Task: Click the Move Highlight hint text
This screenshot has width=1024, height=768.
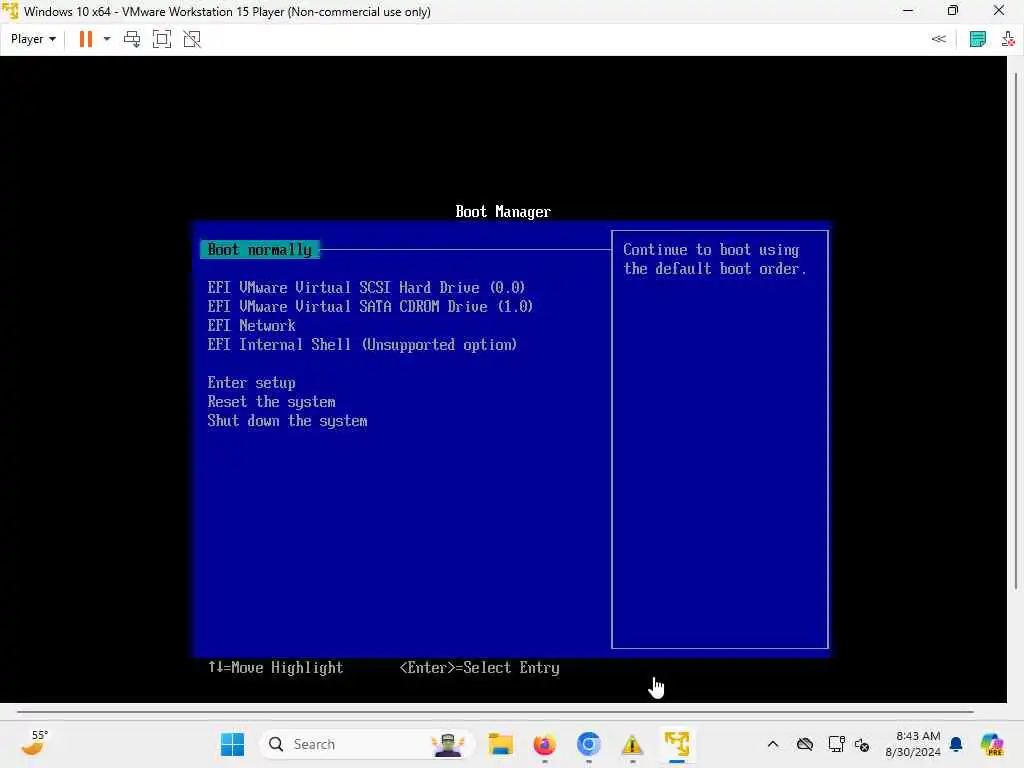Action: click(x=276, y=667)
